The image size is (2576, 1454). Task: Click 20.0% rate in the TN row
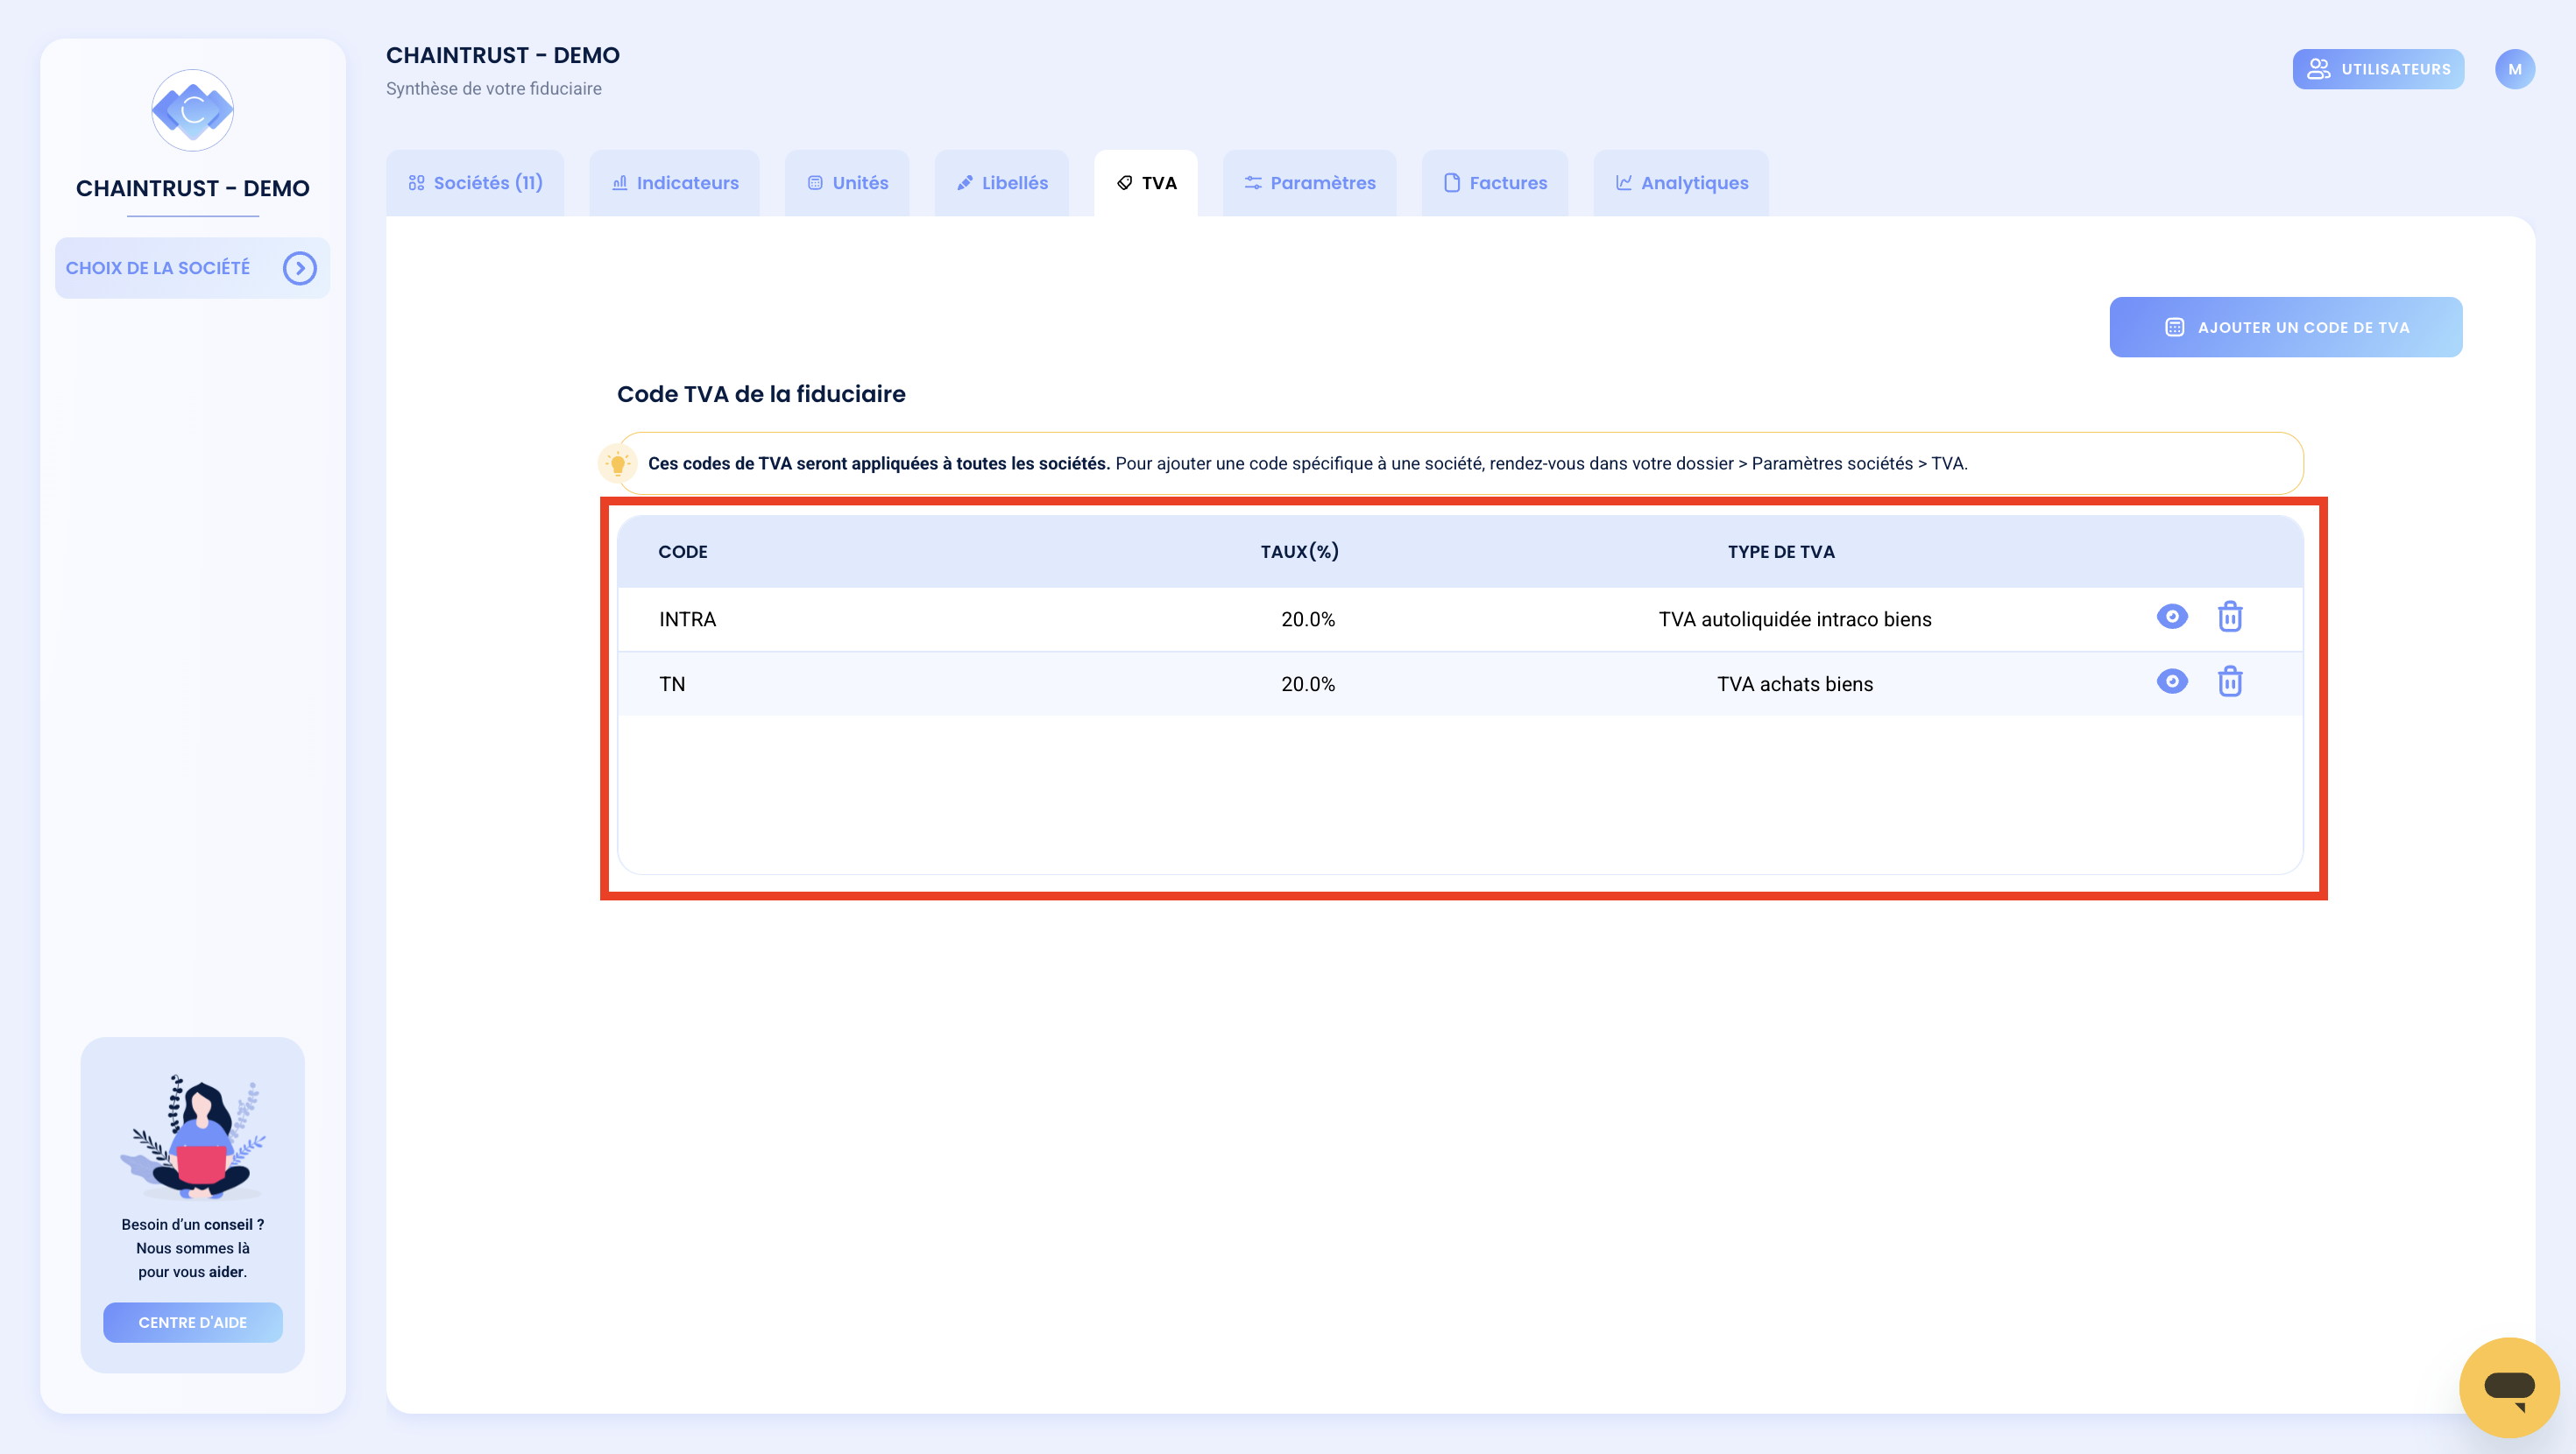tap(1308, 684)
